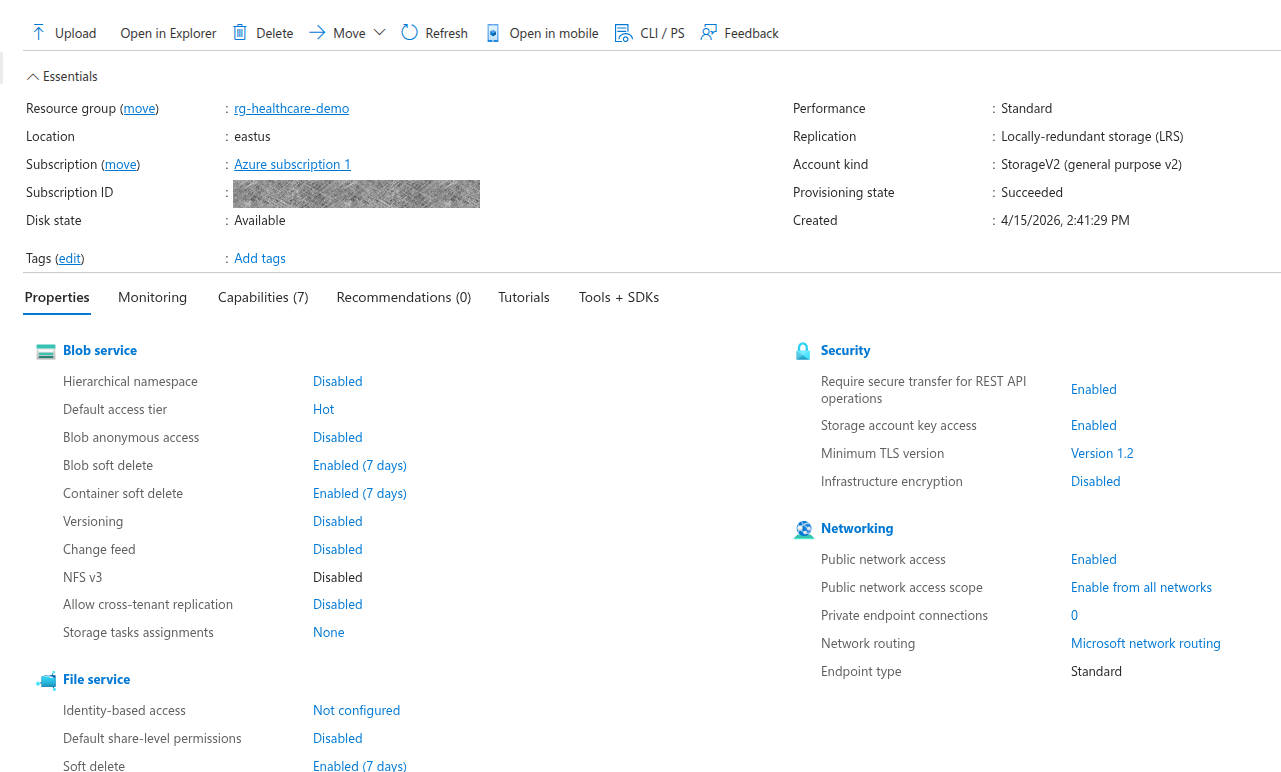Open the Move dropdown chevron

[379, 33]
